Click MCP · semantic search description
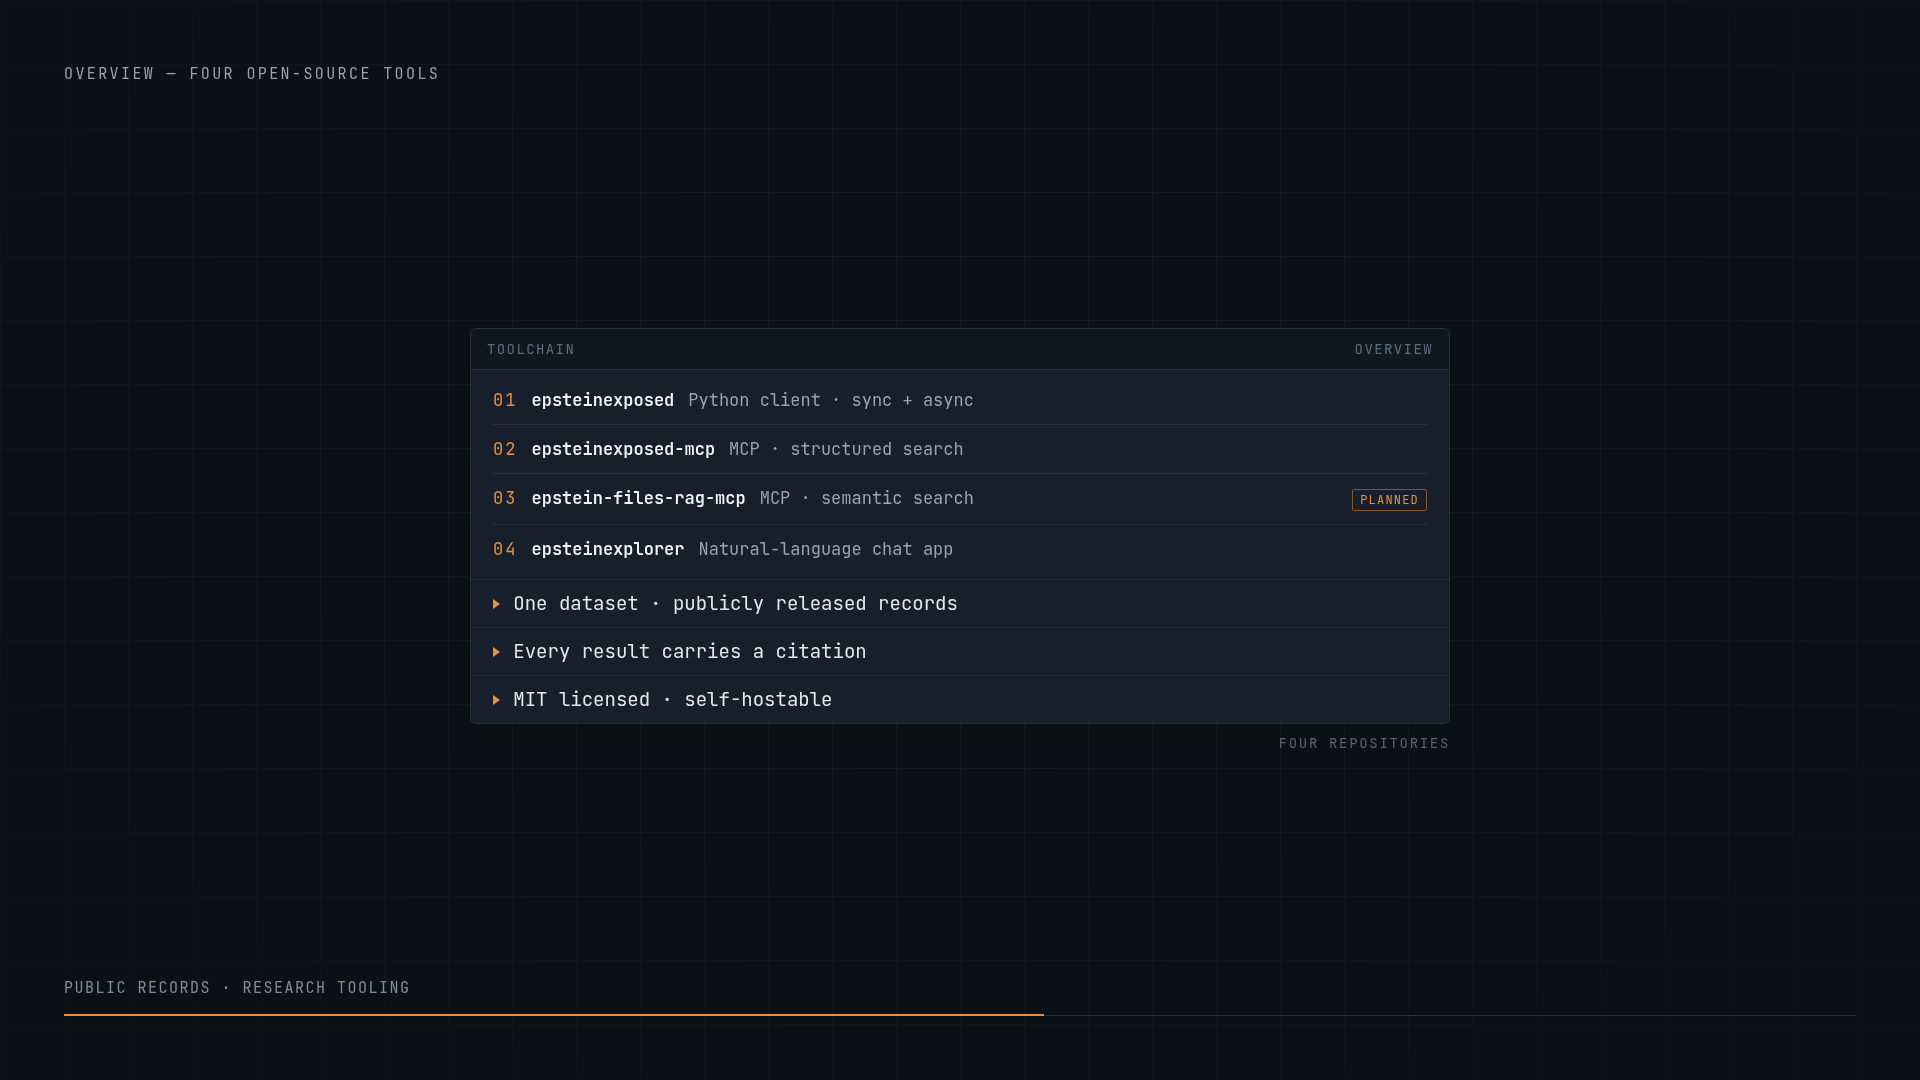This screenshot has width=1920, height=1080. pos(867,498)
